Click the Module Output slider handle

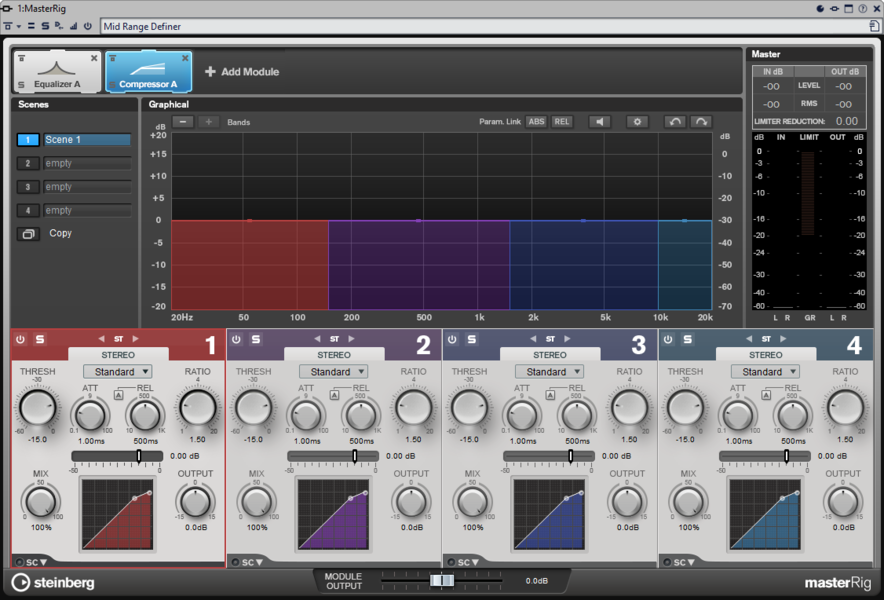pos(442,580)
